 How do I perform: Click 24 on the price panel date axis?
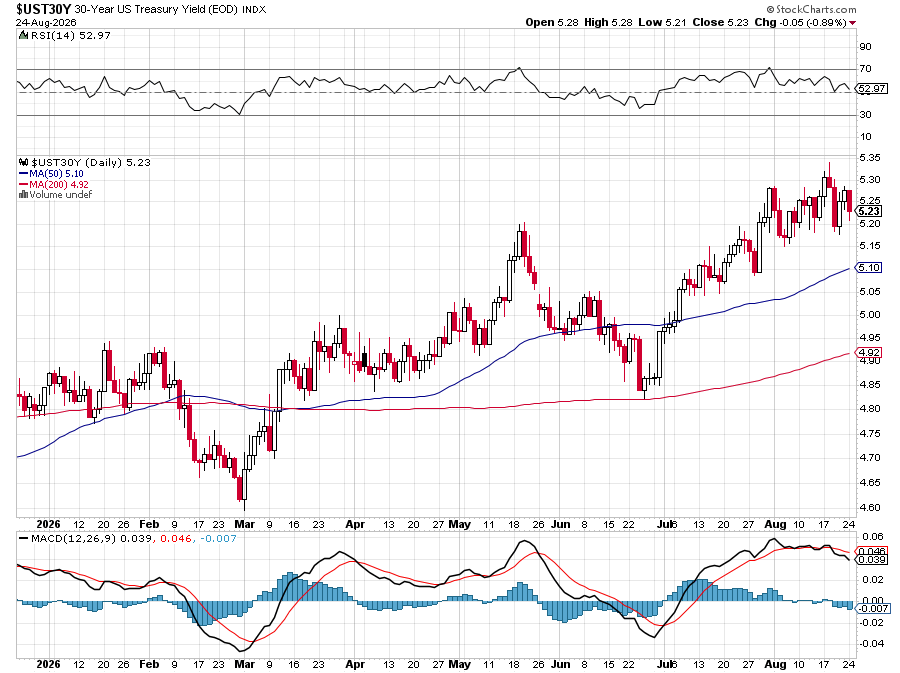[x=849, y=524]
